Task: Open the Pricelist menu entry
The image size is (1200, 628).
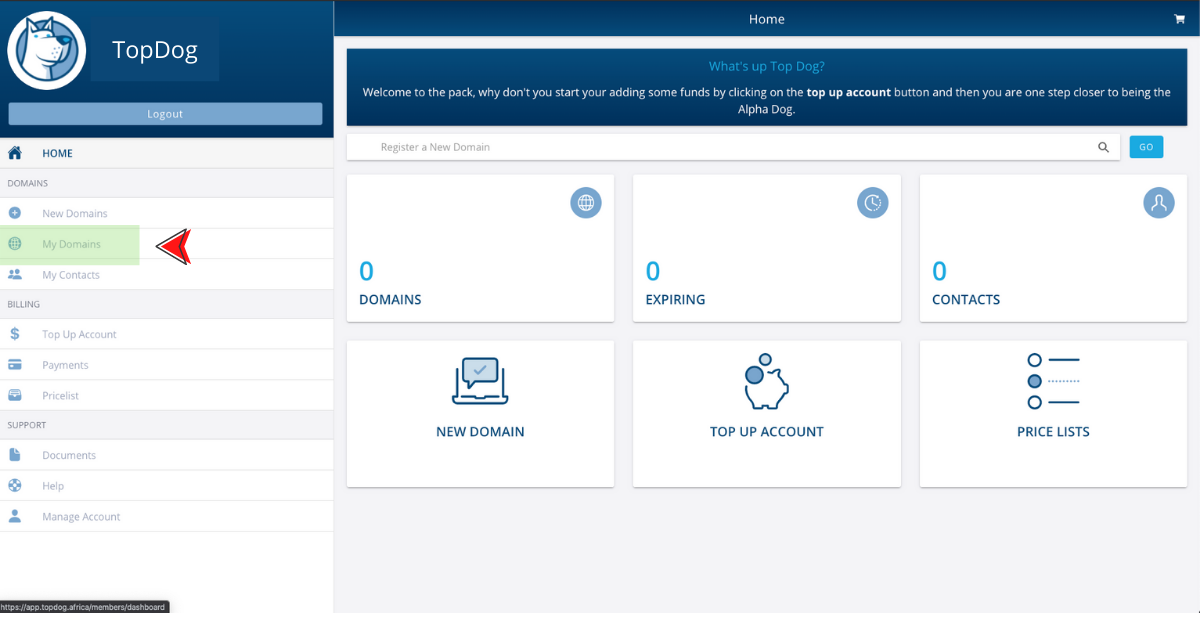Action: tap(166, 395)
